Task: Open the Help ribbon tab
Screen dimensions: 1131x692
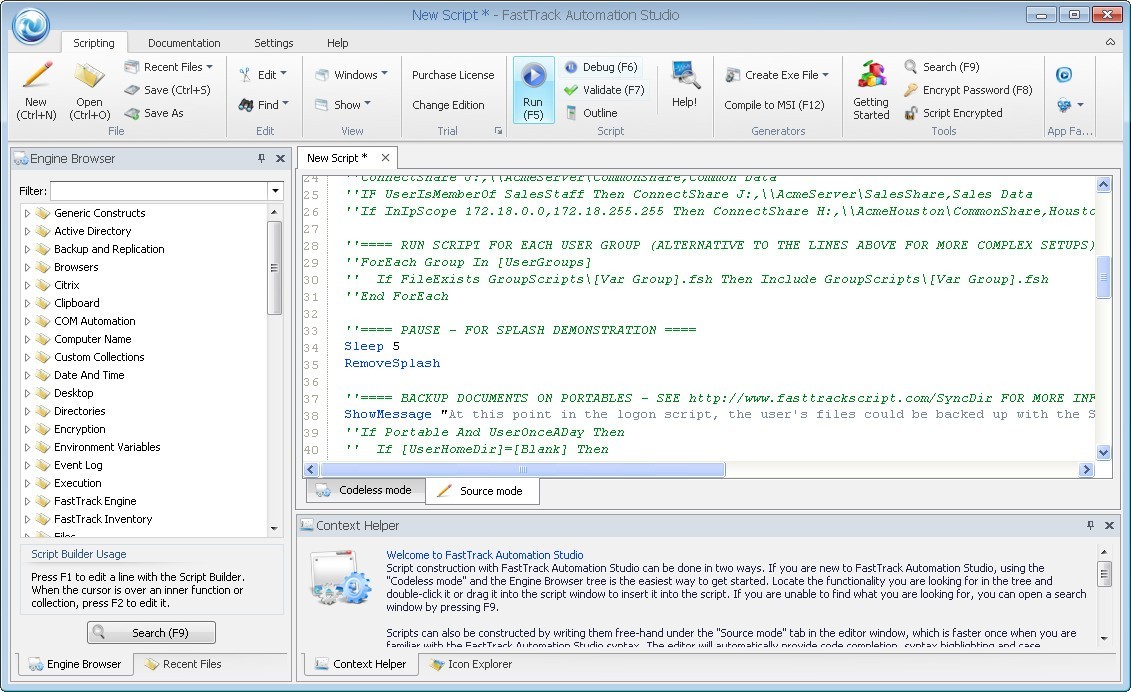Action: point(338,43)
